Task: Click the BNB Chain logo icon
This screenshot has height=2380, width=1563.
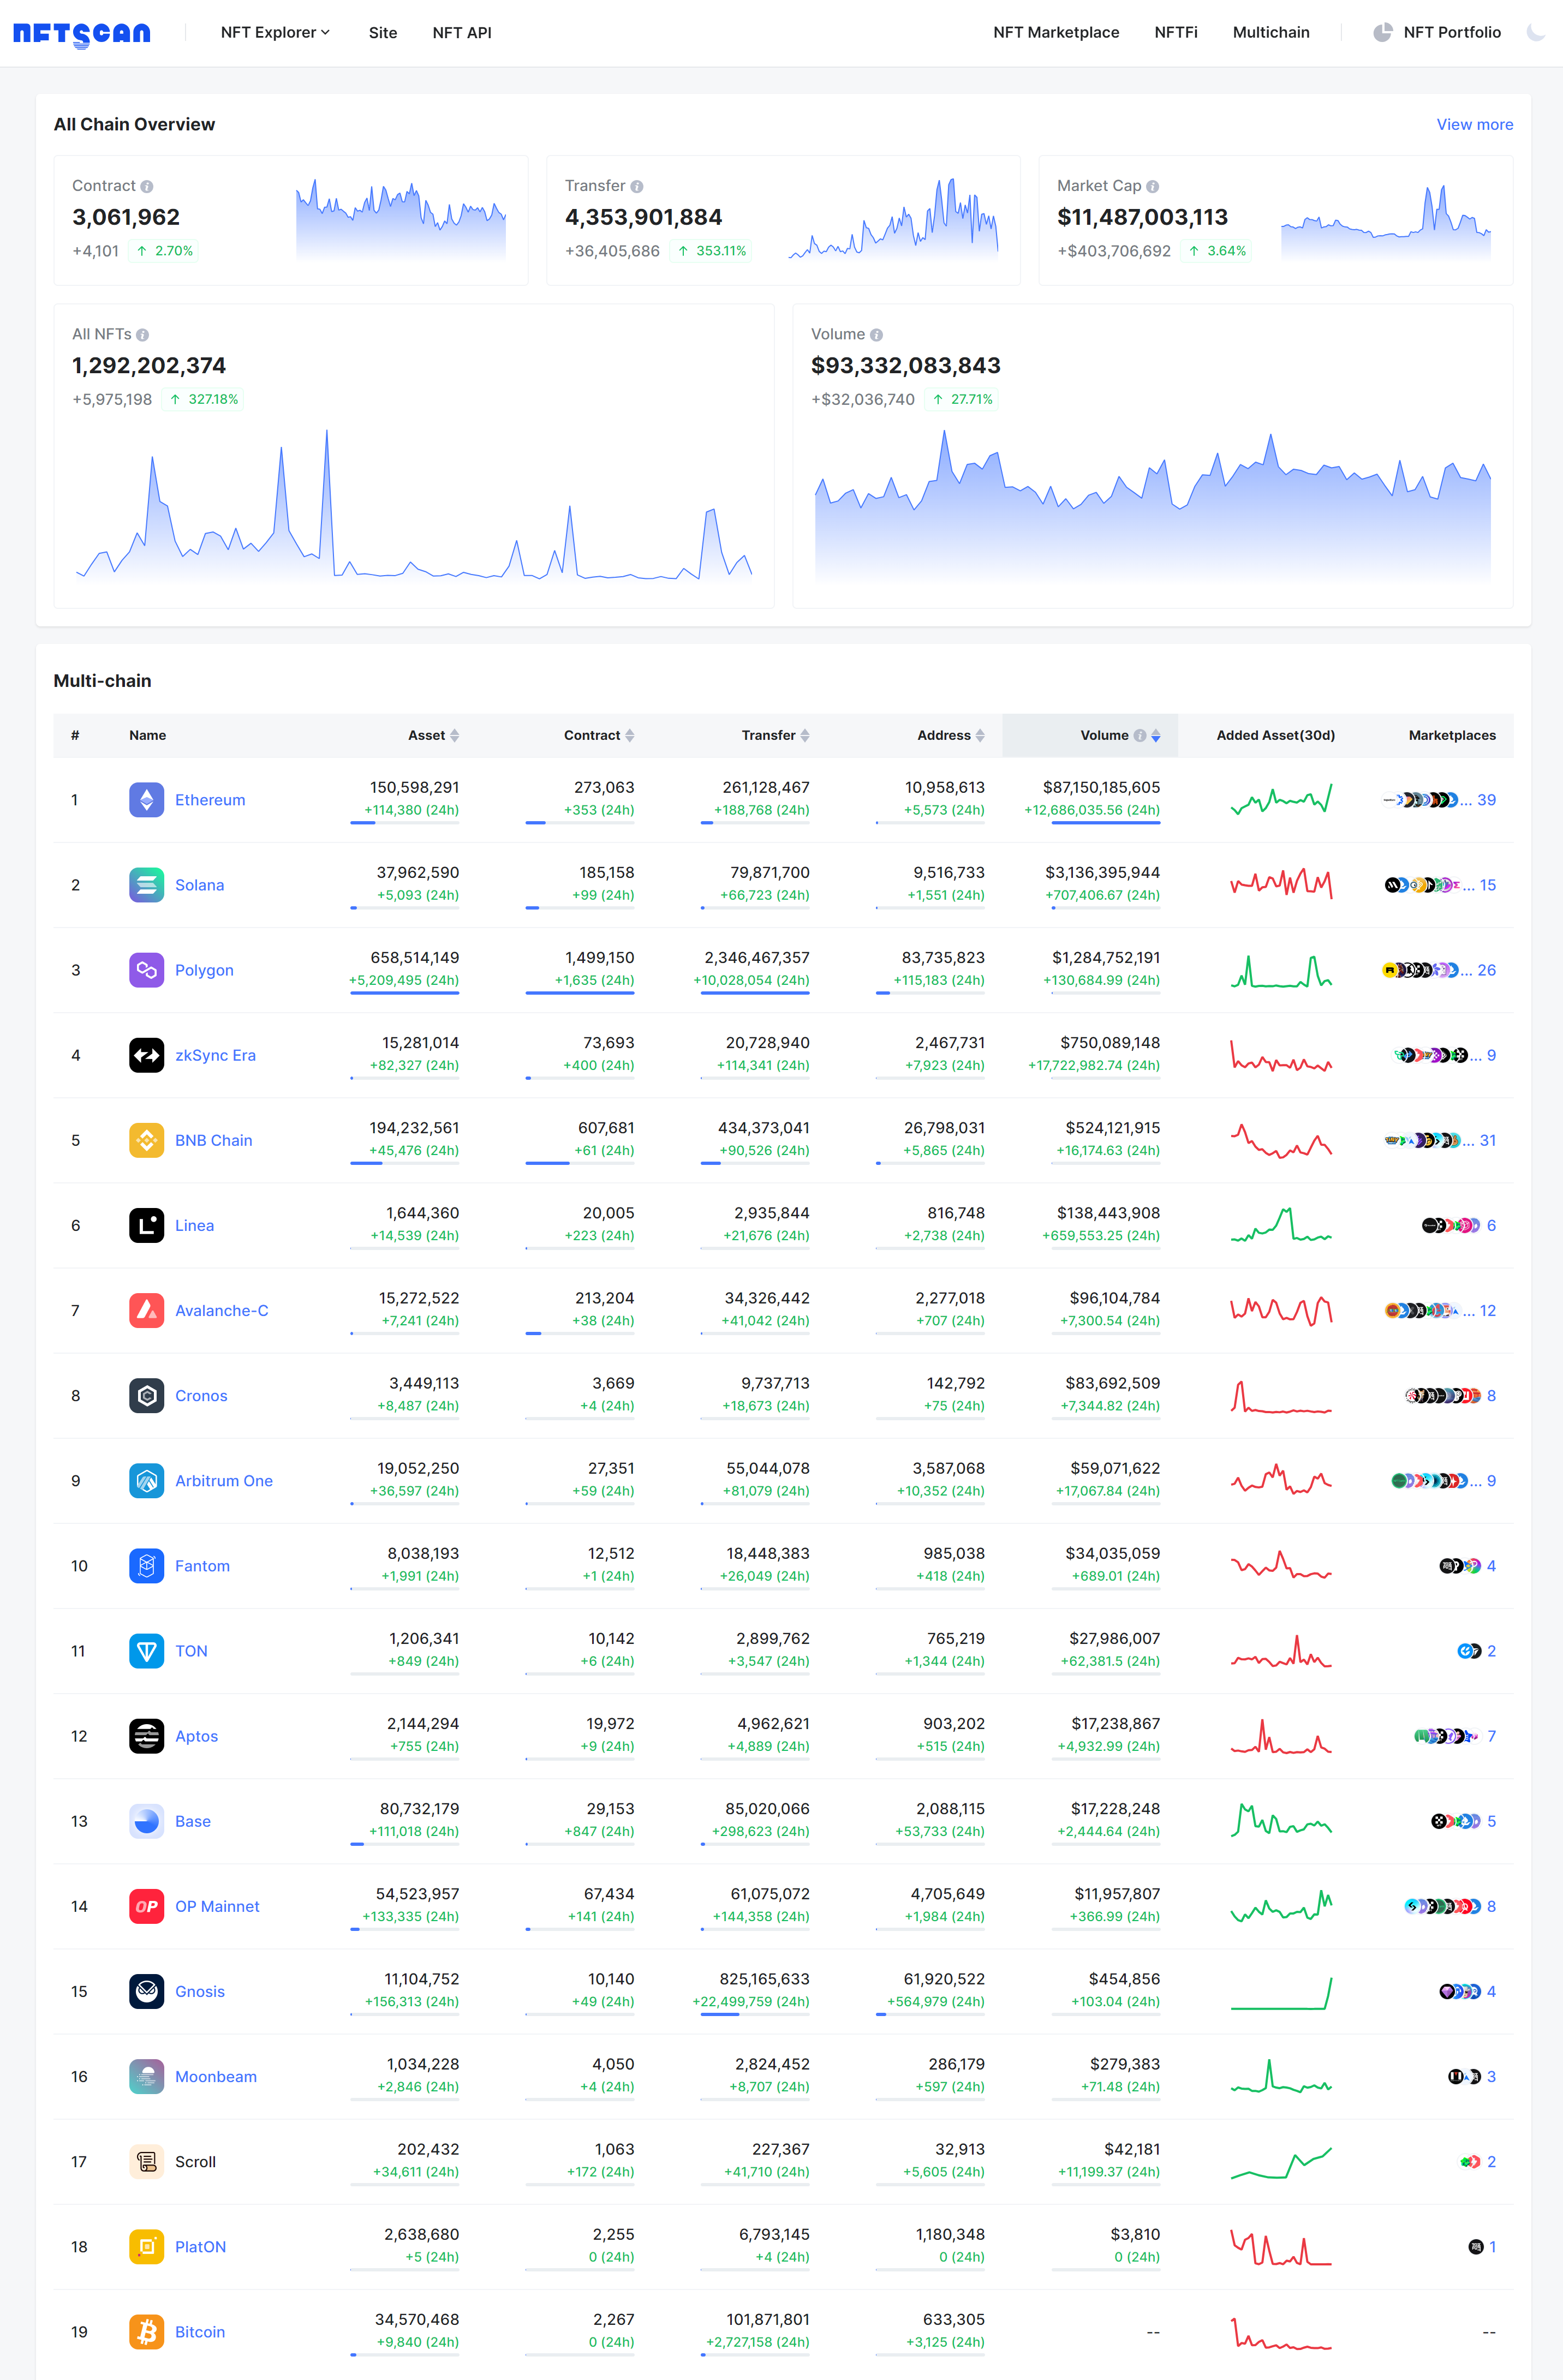Action: (146, 1140)
